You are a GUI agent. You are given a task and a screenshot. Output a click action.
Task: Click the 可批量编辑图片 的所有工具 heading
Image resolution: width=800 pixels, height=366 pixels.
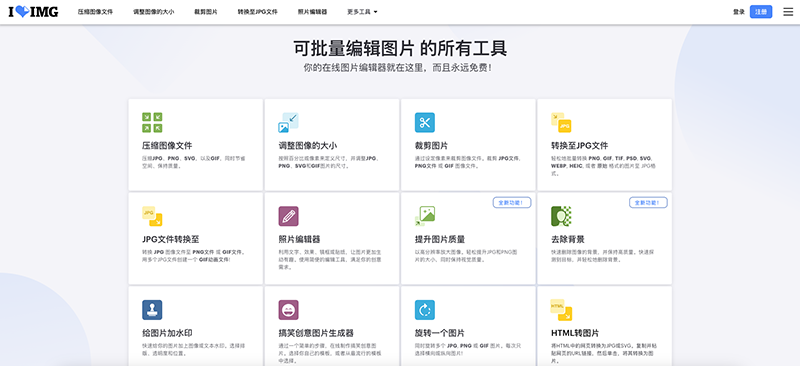pos(400,48)
